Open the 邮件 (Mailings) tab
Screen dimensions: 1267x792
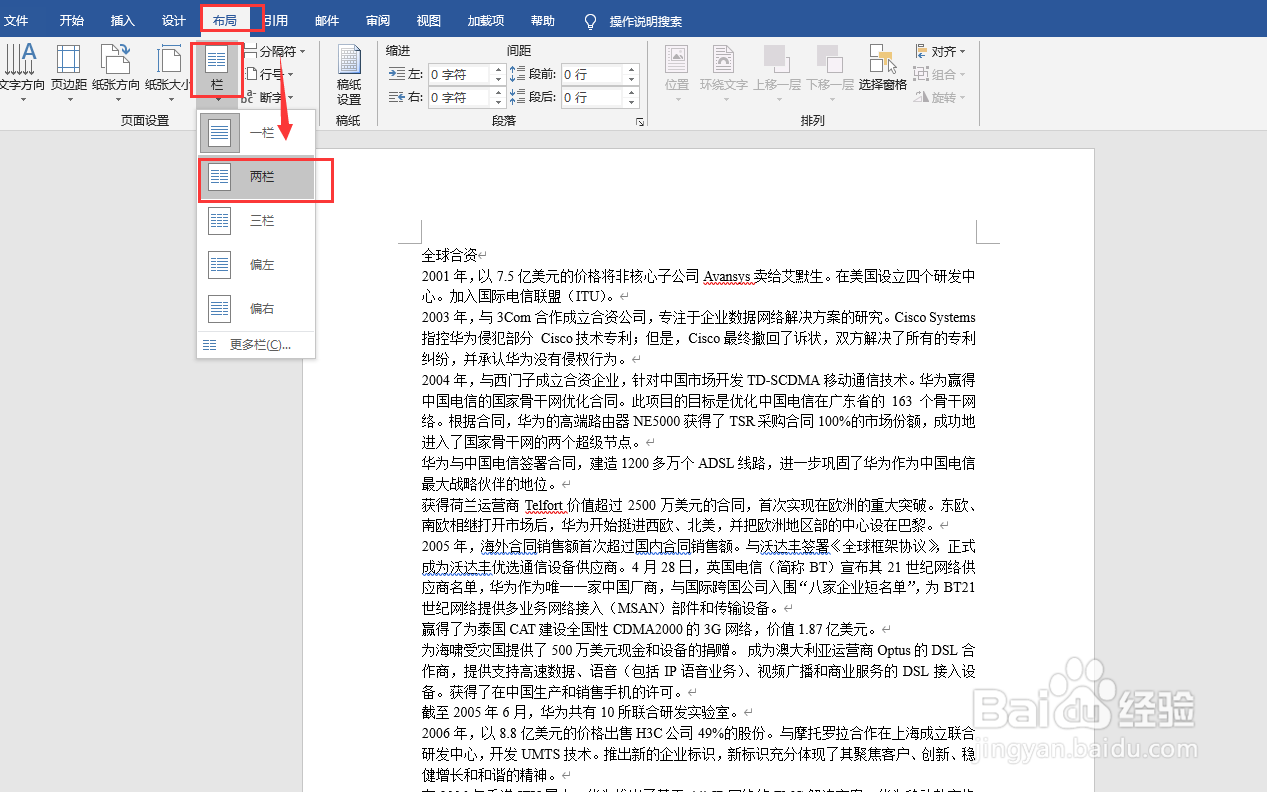click(x=327, y=21)
